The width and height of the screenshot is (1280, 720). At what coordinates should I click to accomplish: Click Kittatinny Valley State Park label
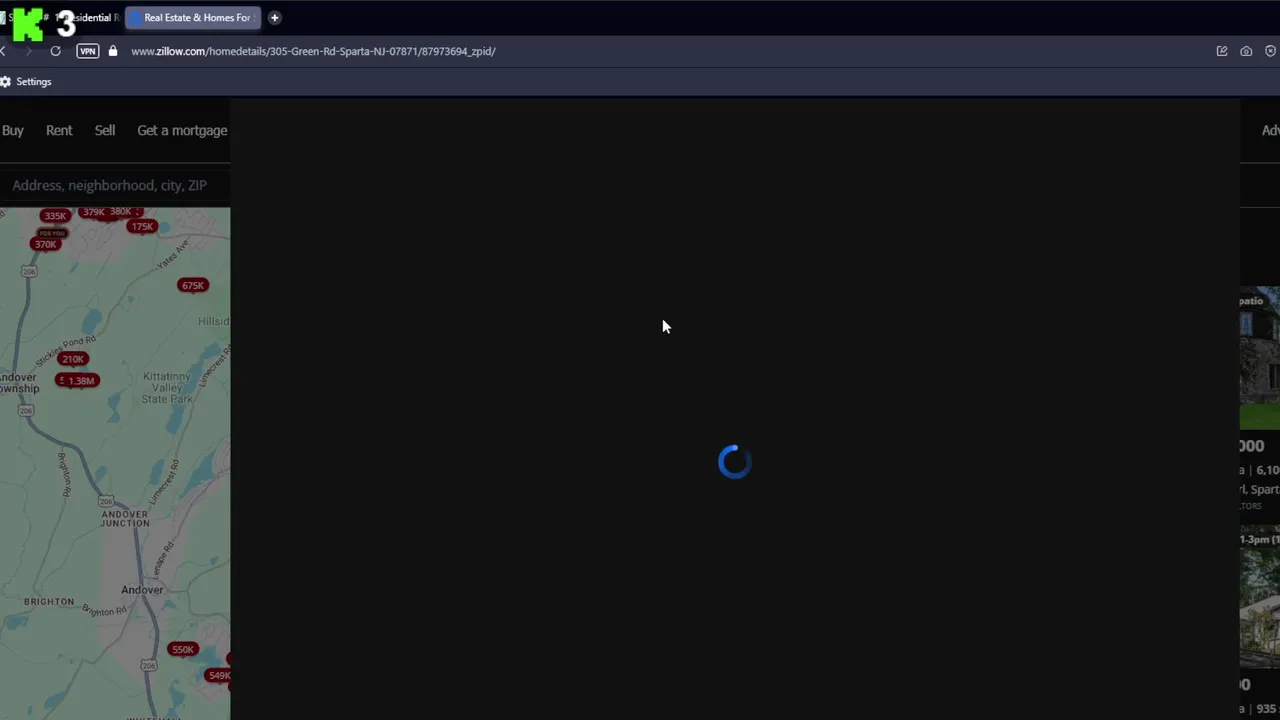(167, 388)
